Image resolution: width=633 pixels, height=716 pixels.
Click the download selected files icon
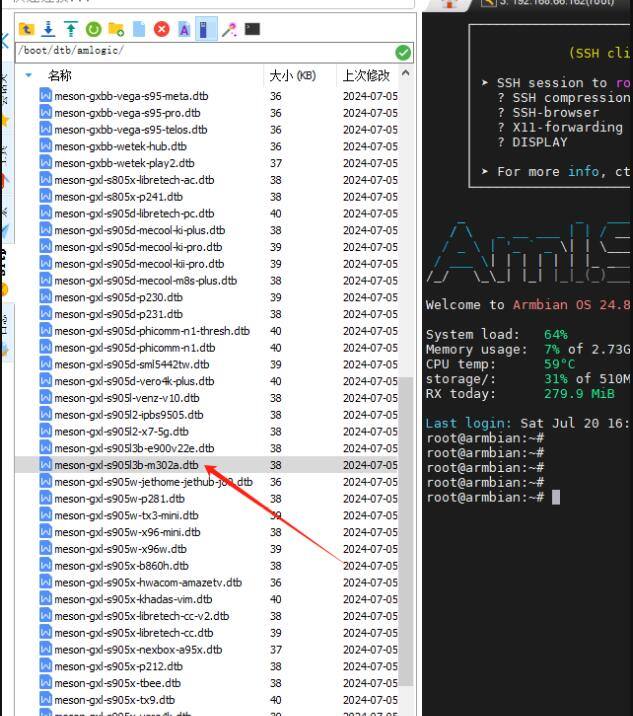pyautogui.click(x=48, y=30)
